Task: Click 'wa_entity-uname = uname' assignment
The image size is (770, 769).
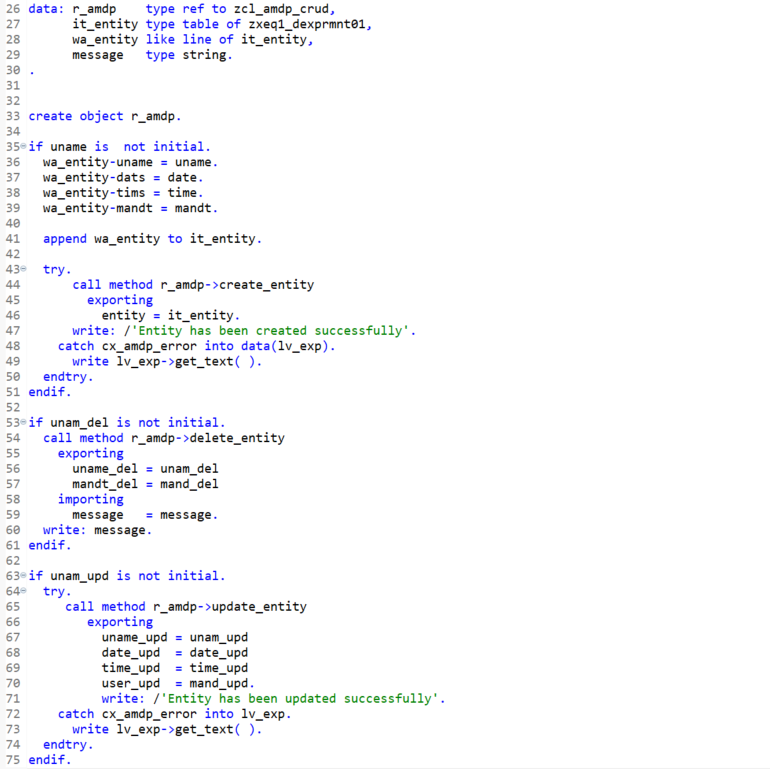Action: 130,162
